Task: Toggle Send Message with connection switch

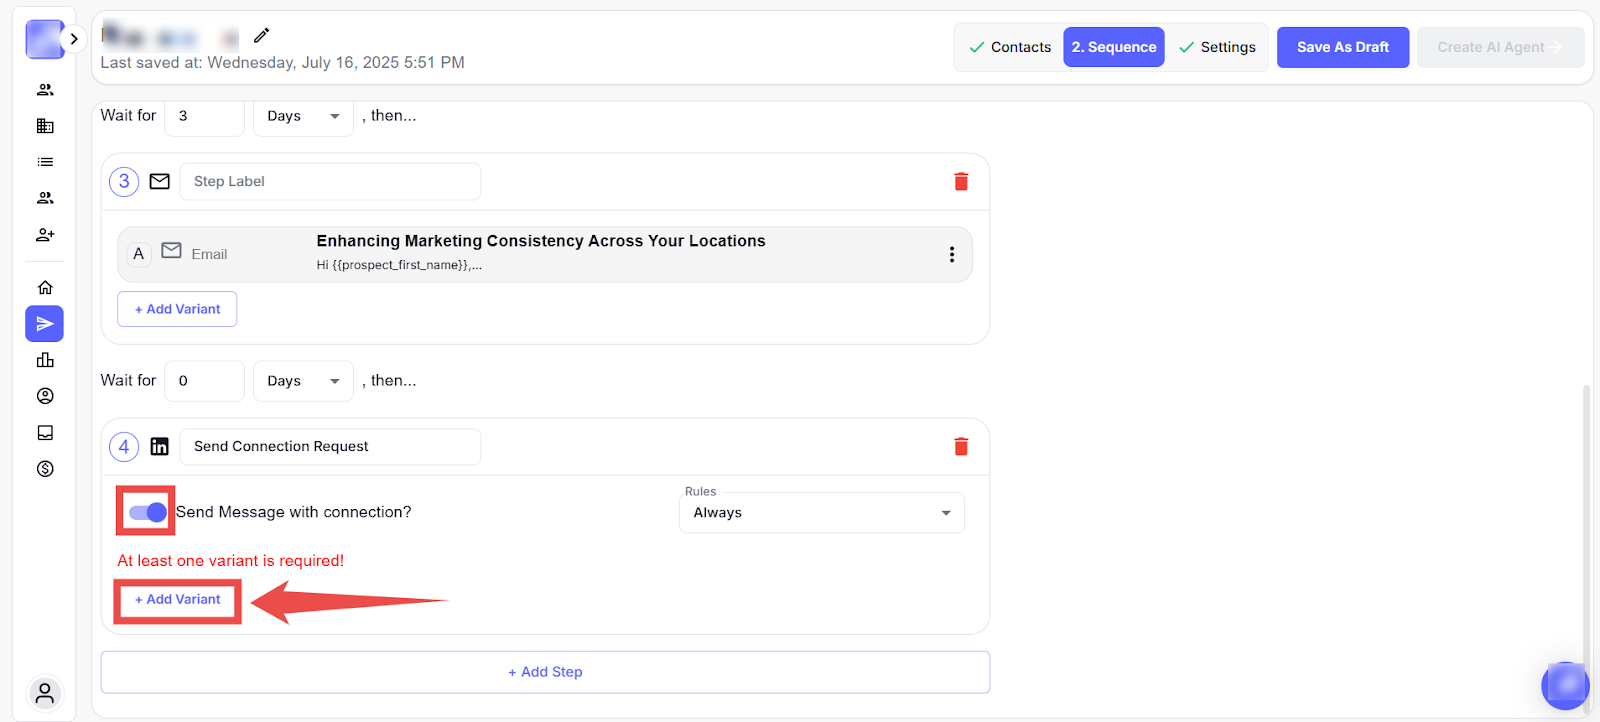Action: pos(148,512)
